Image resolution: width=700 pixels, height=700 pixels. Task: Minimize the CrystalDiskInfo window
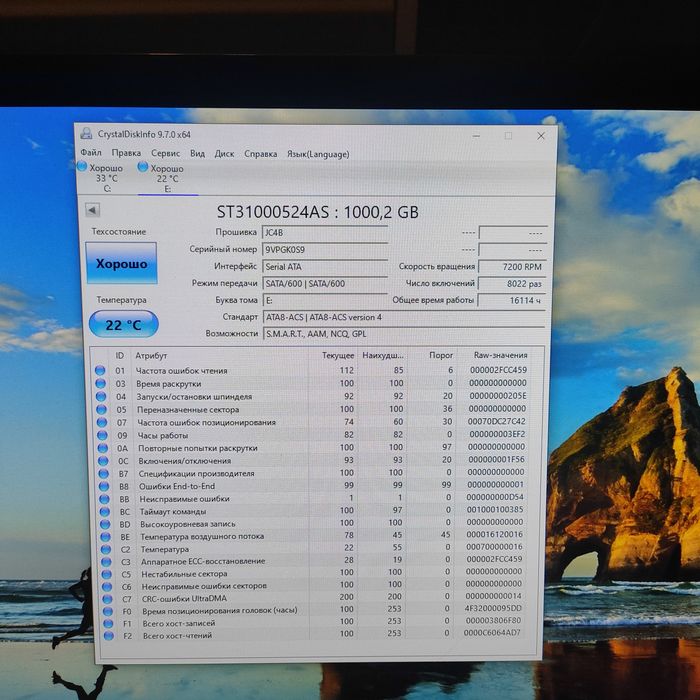coord(476,136)
